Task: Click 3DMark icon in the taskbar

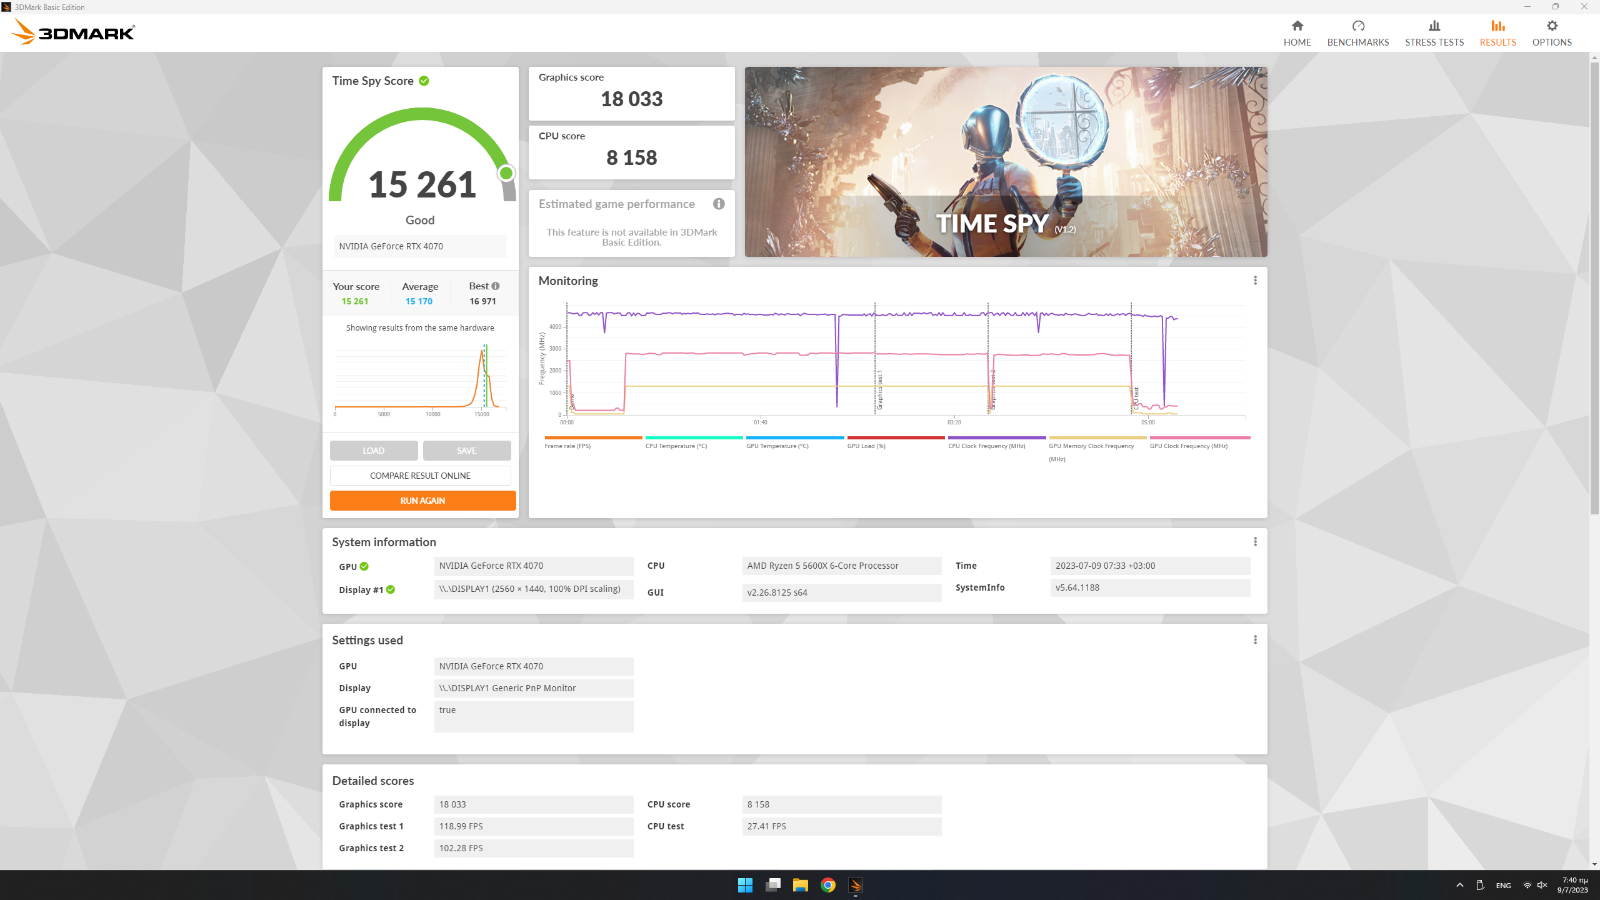Action: point(855,885)
